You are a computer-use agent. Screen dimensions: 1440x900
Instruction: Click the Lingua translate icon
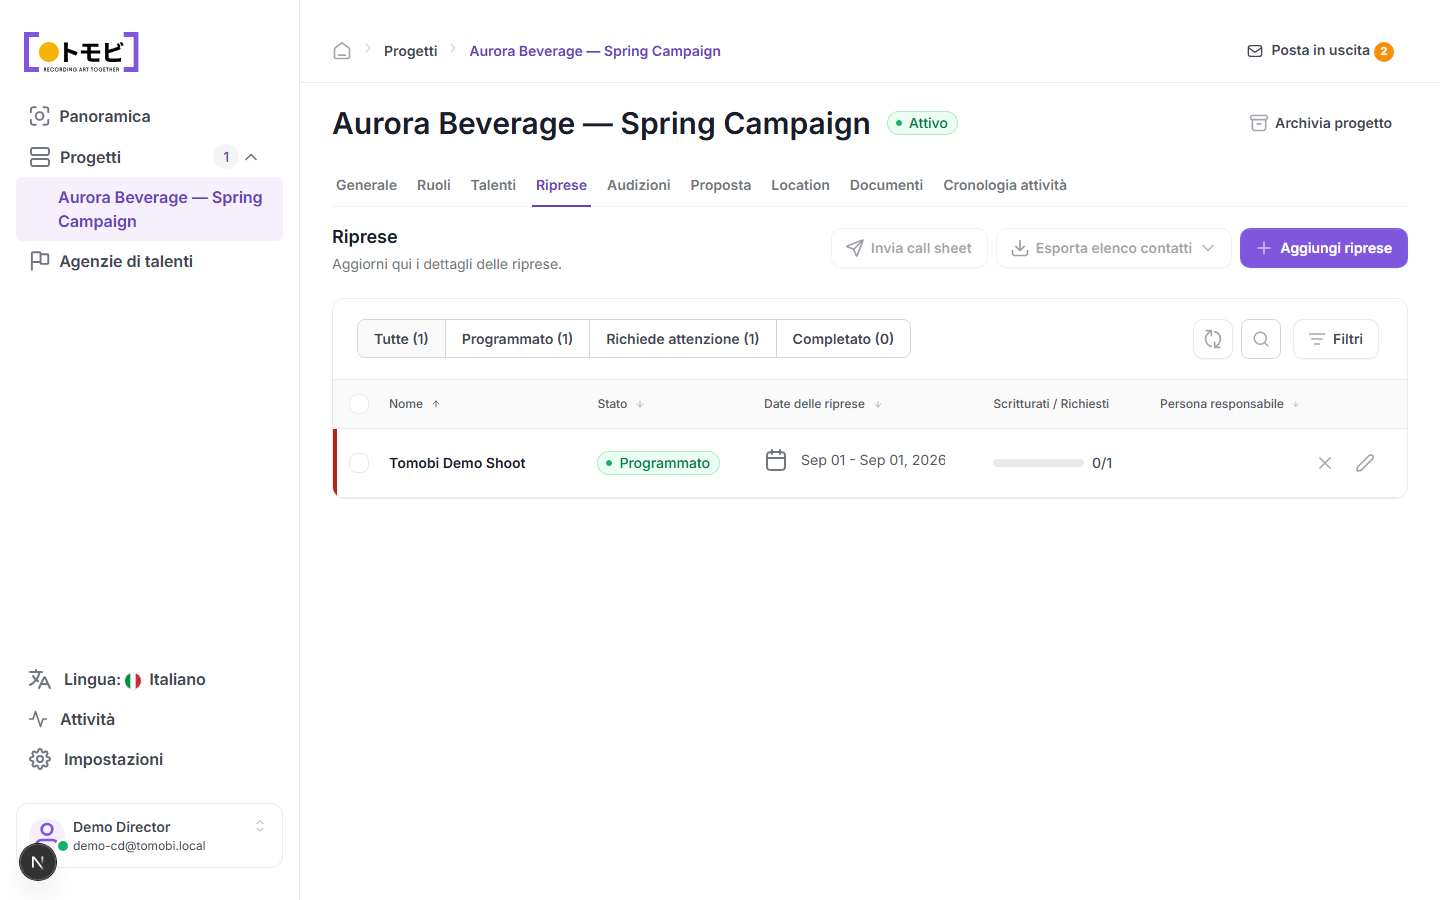40,679
